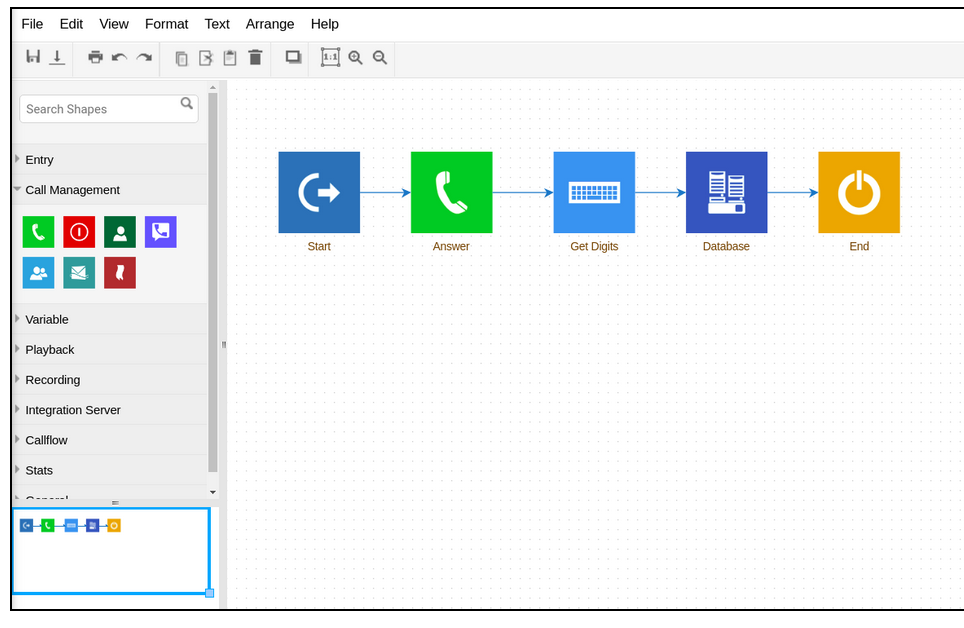The width and height of the screenshot is (964, 628).
Task: Expand the Integration Server section
Action: tap(109, 410)
